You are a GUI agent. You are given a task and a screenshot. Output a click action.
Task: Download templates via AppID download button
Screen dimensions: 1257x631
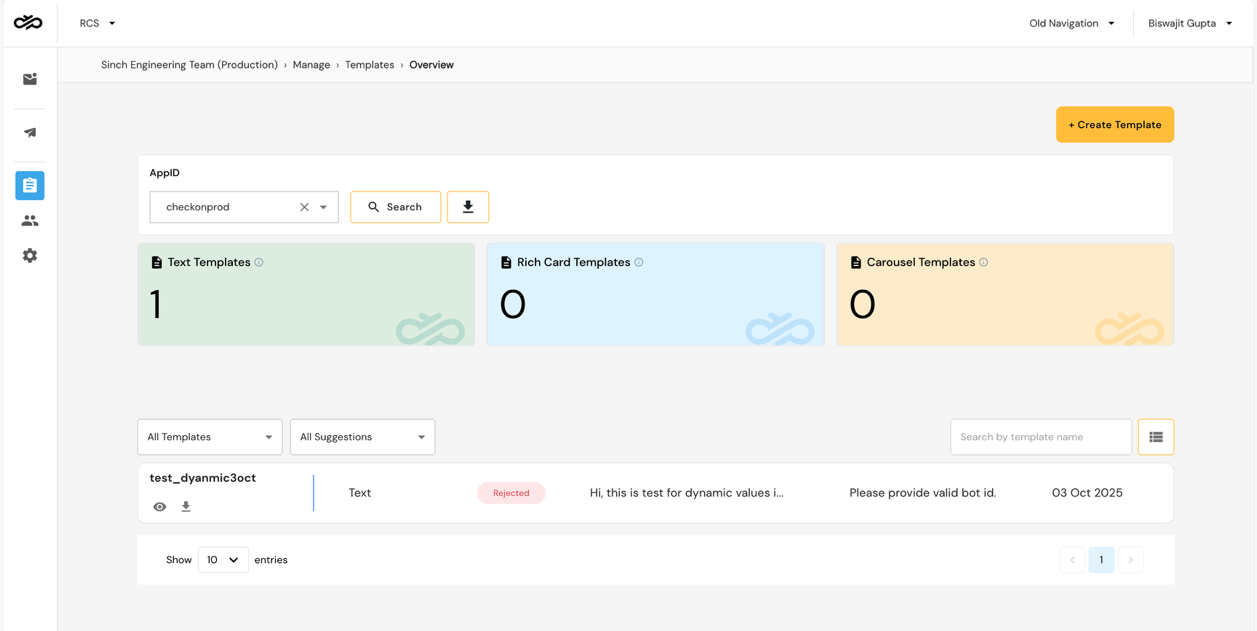coord(468,207)
